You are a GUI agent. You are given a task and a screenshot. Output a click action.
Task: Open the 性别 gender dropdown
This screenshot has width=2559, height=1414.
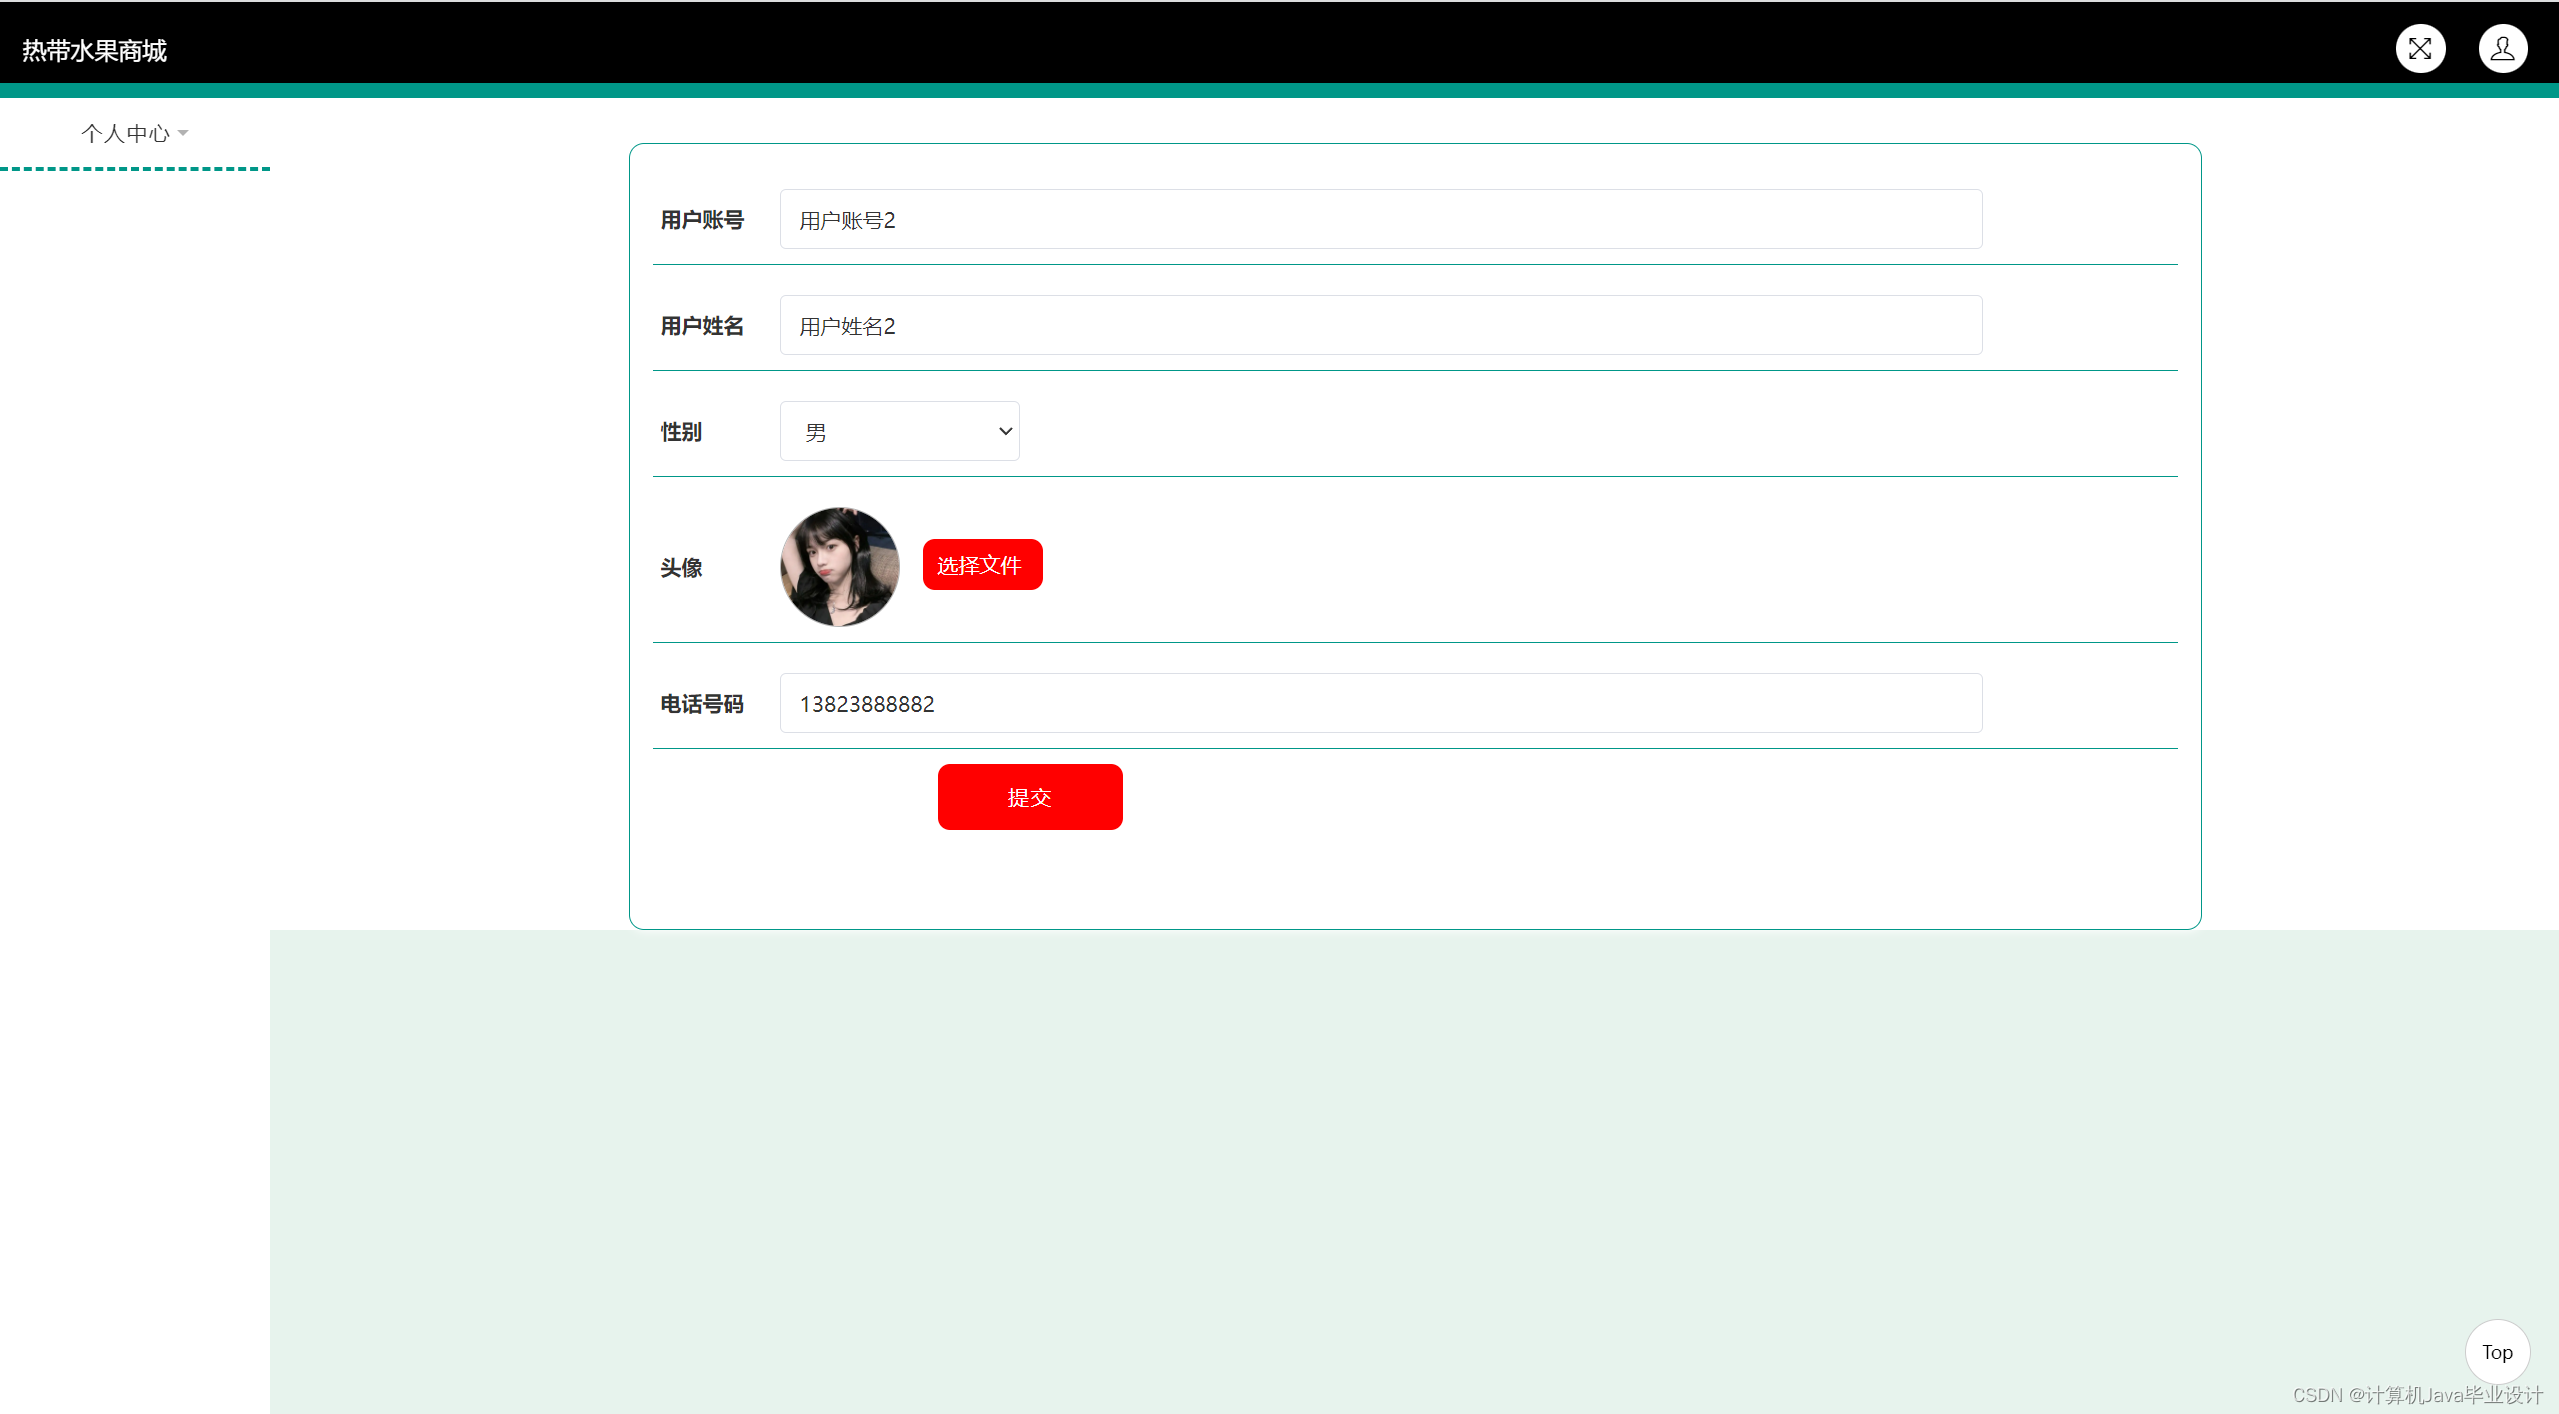click(898, 431)
